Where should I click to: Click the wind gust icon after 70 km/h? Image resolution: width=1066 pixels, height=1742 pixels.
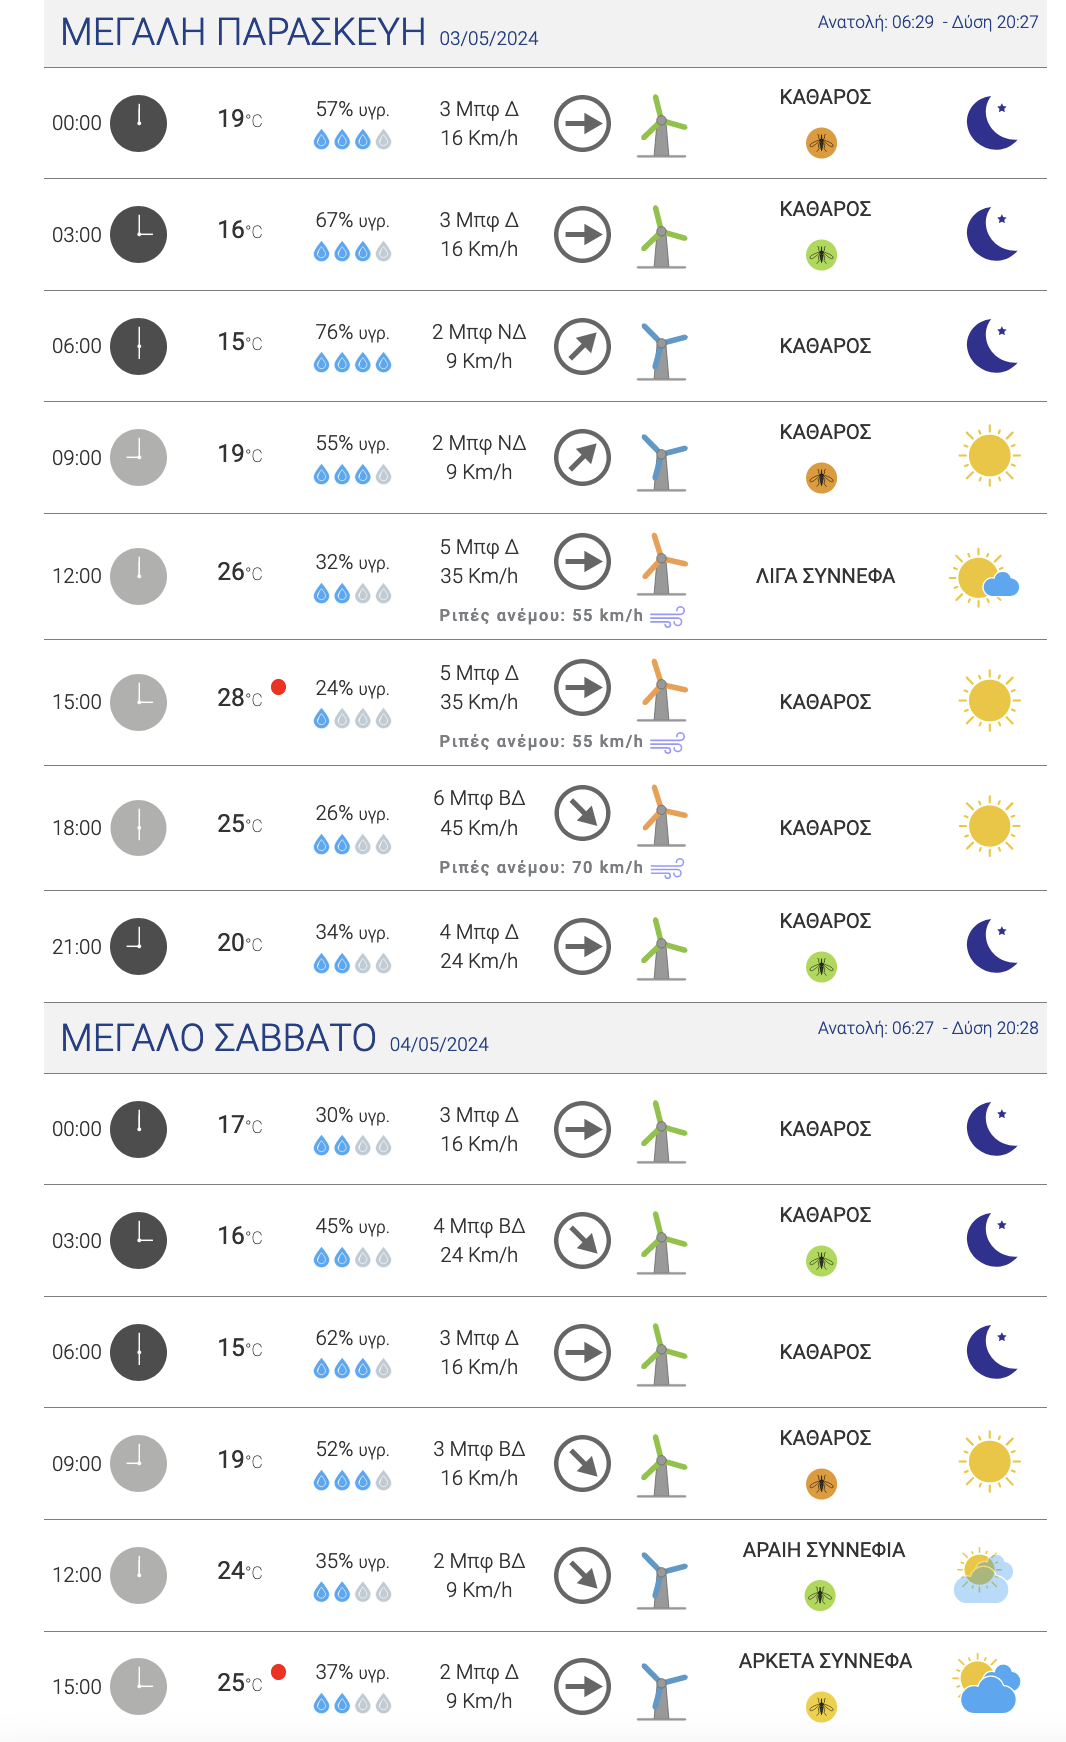point(667,868)
